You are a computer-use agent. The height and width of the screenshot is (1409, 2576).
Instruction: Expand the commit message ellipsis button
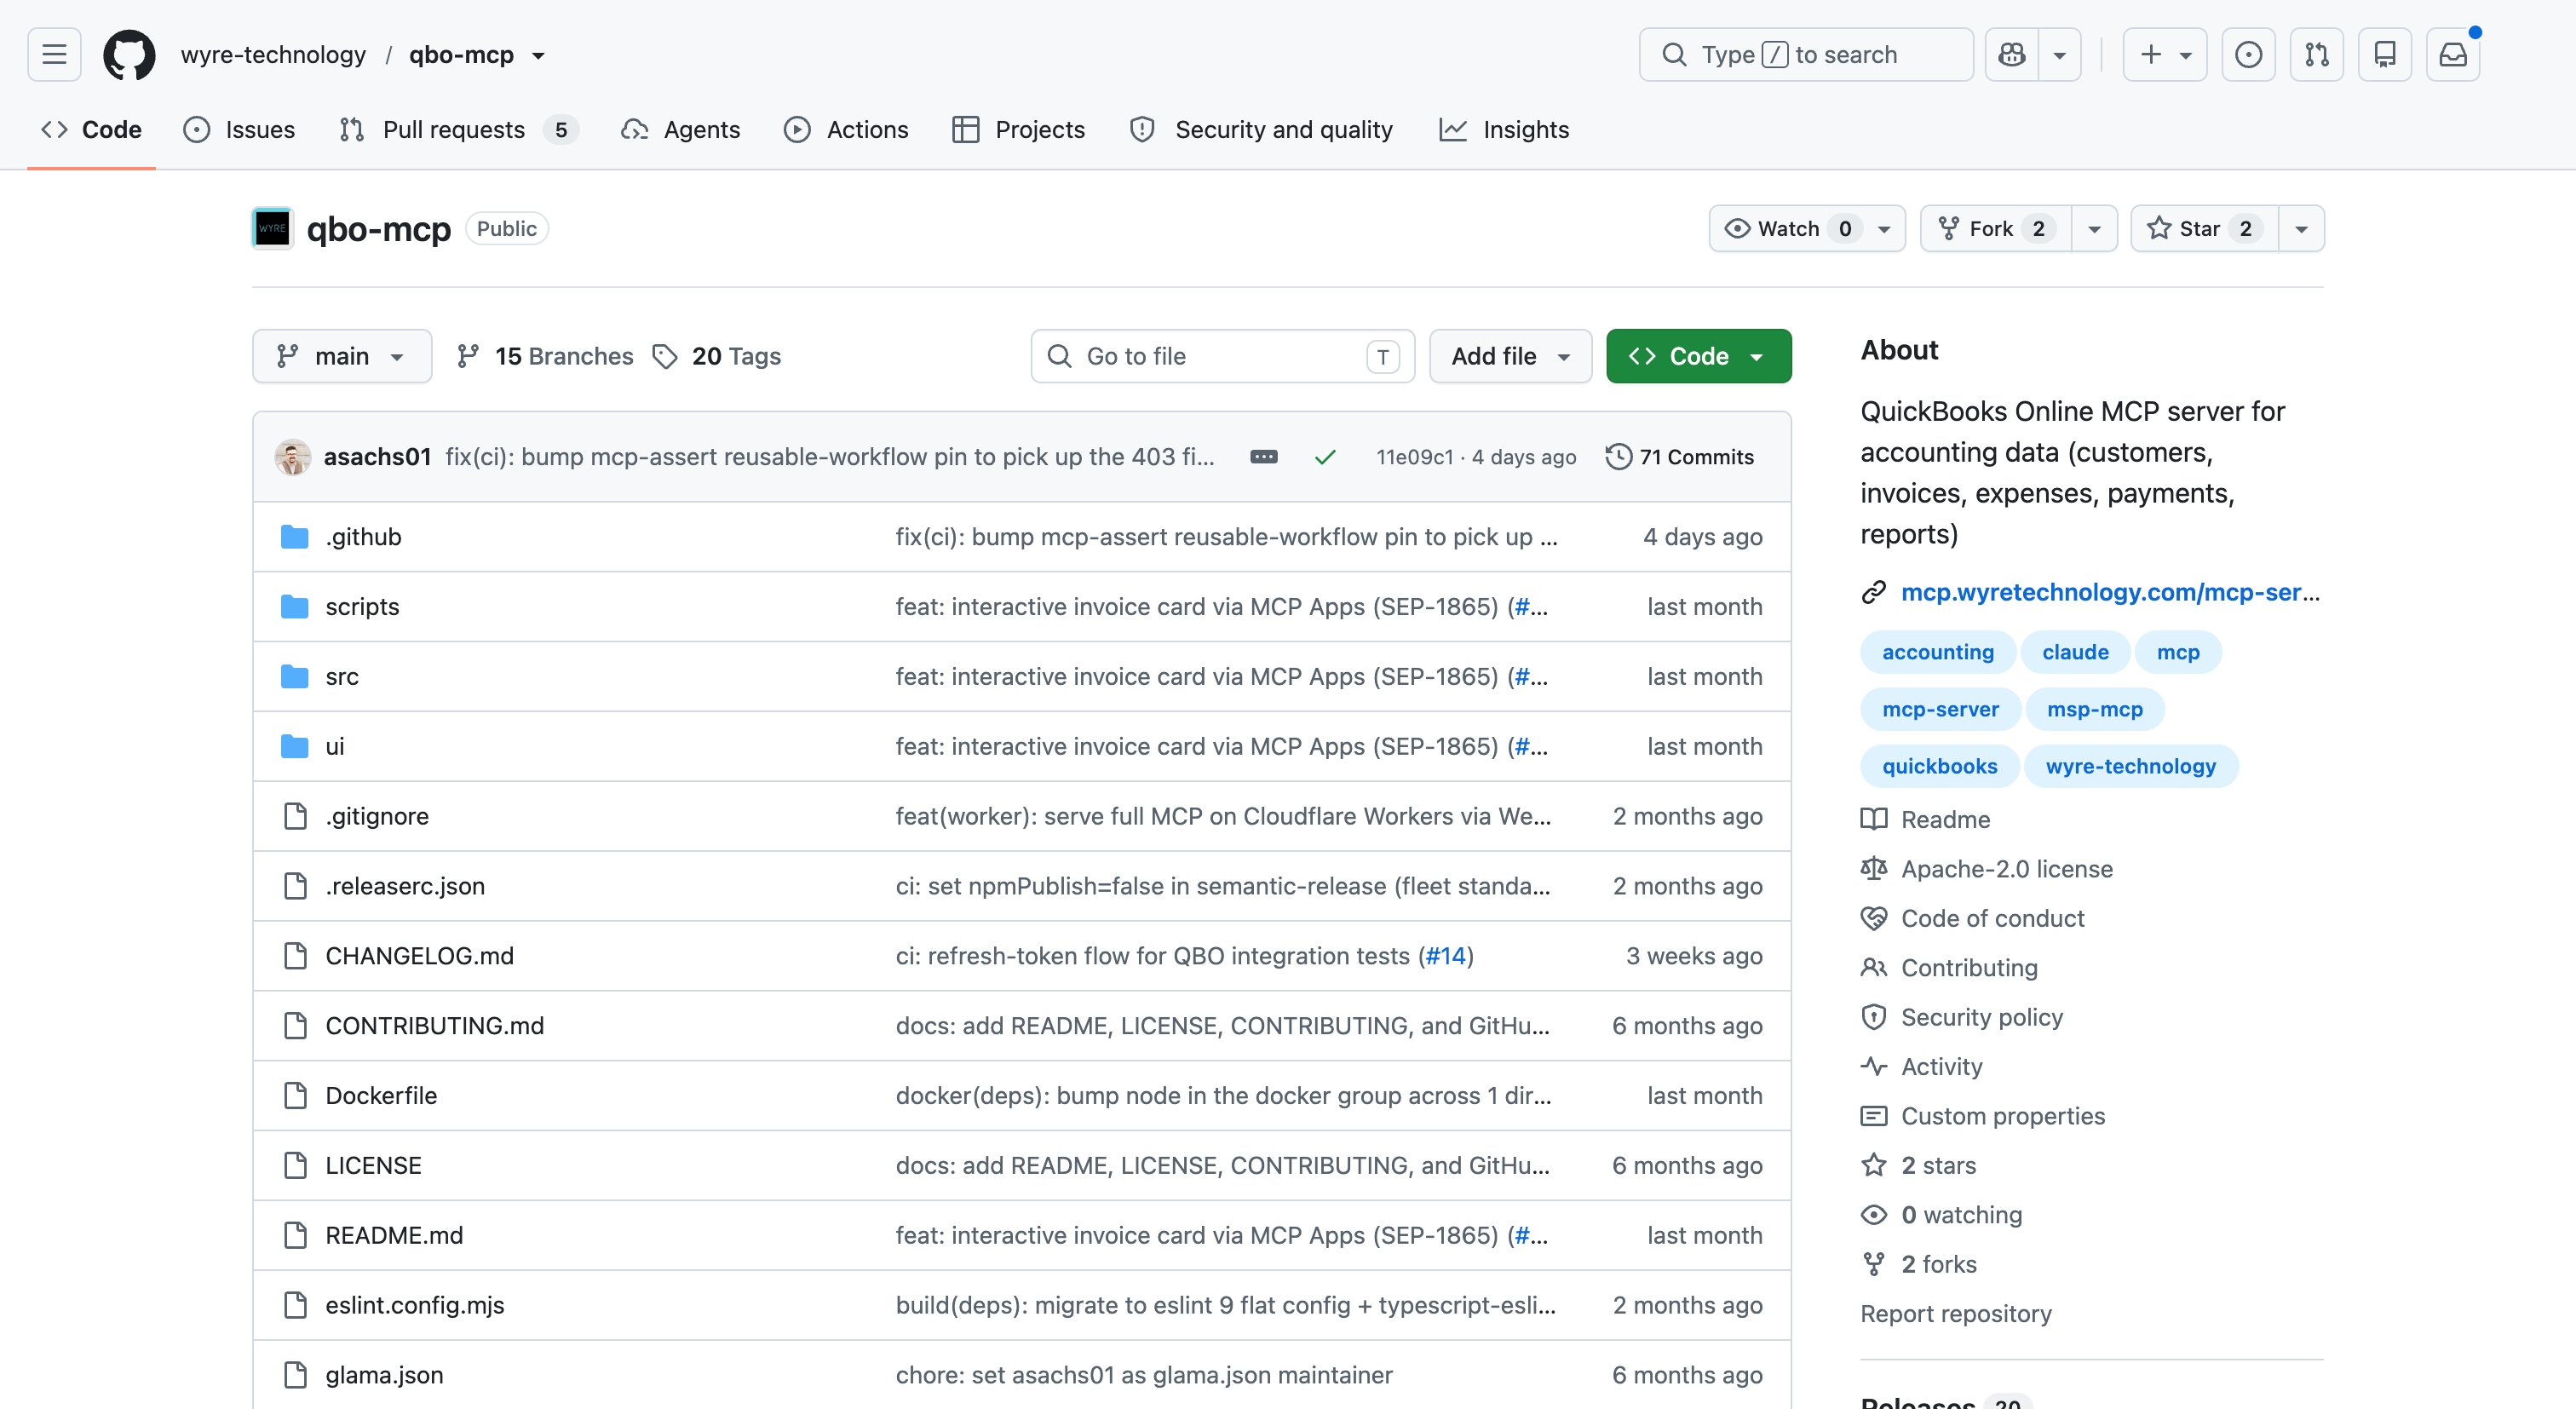(1264, 457)
